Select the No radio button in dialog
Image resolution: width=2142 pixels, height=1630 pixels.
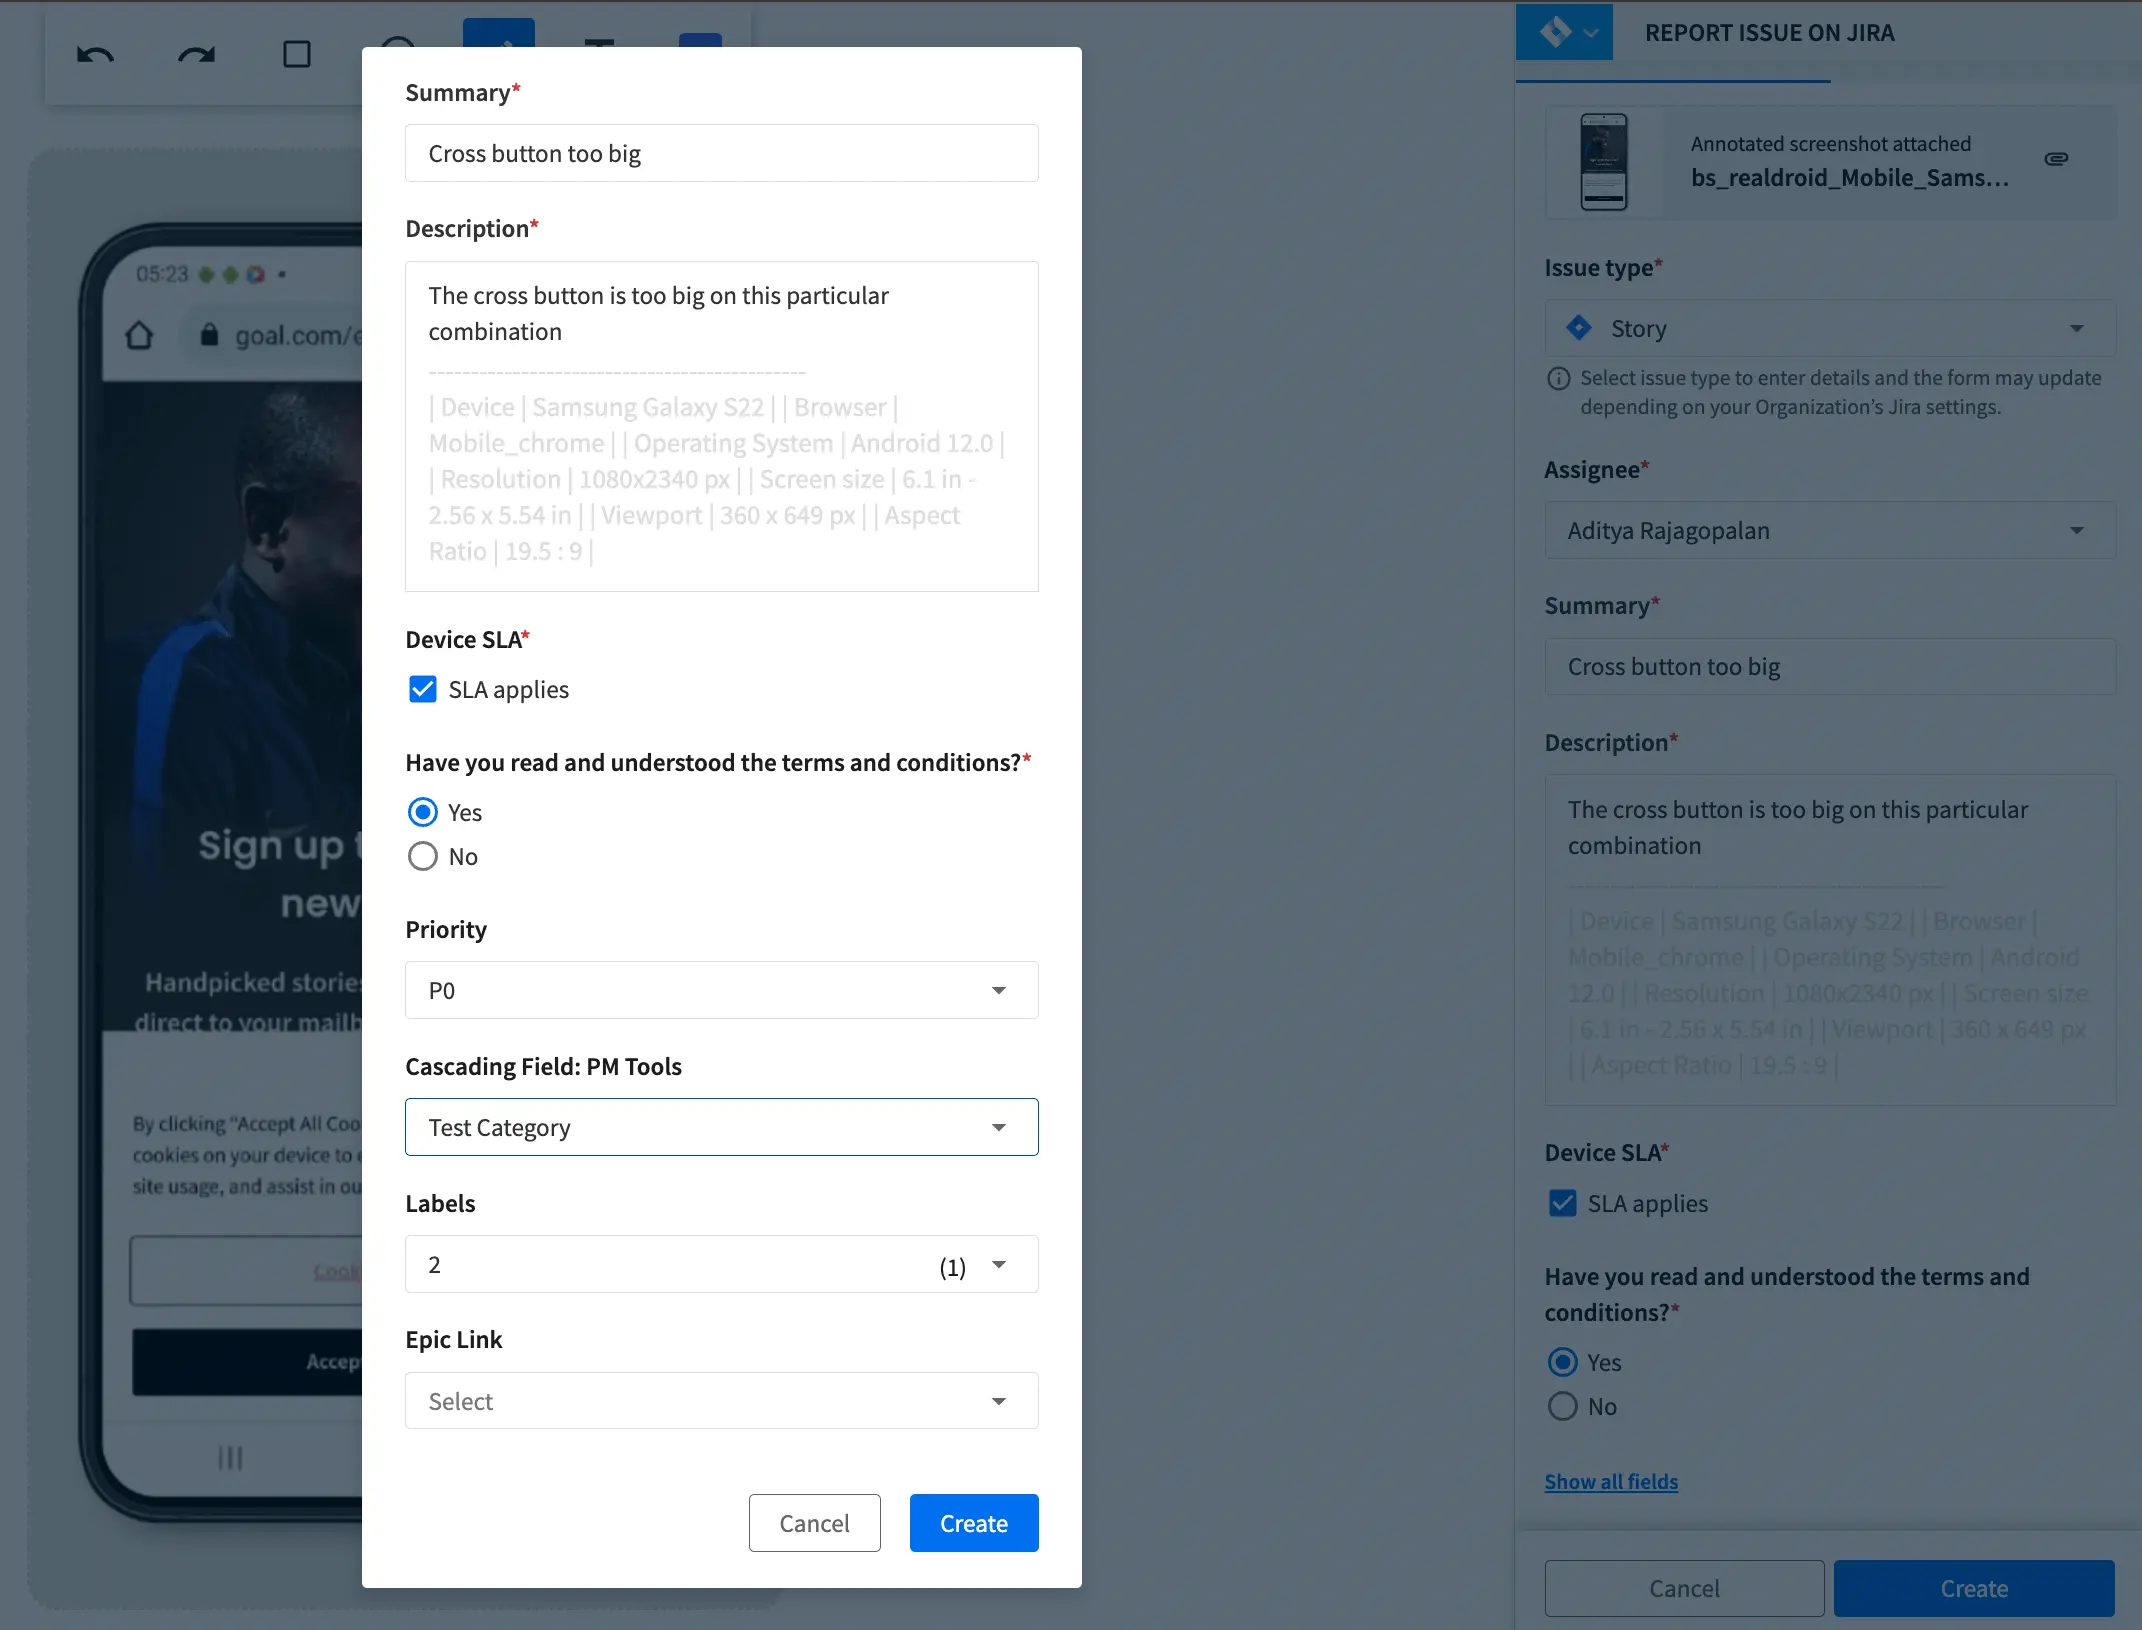click(x=423, y=857)
